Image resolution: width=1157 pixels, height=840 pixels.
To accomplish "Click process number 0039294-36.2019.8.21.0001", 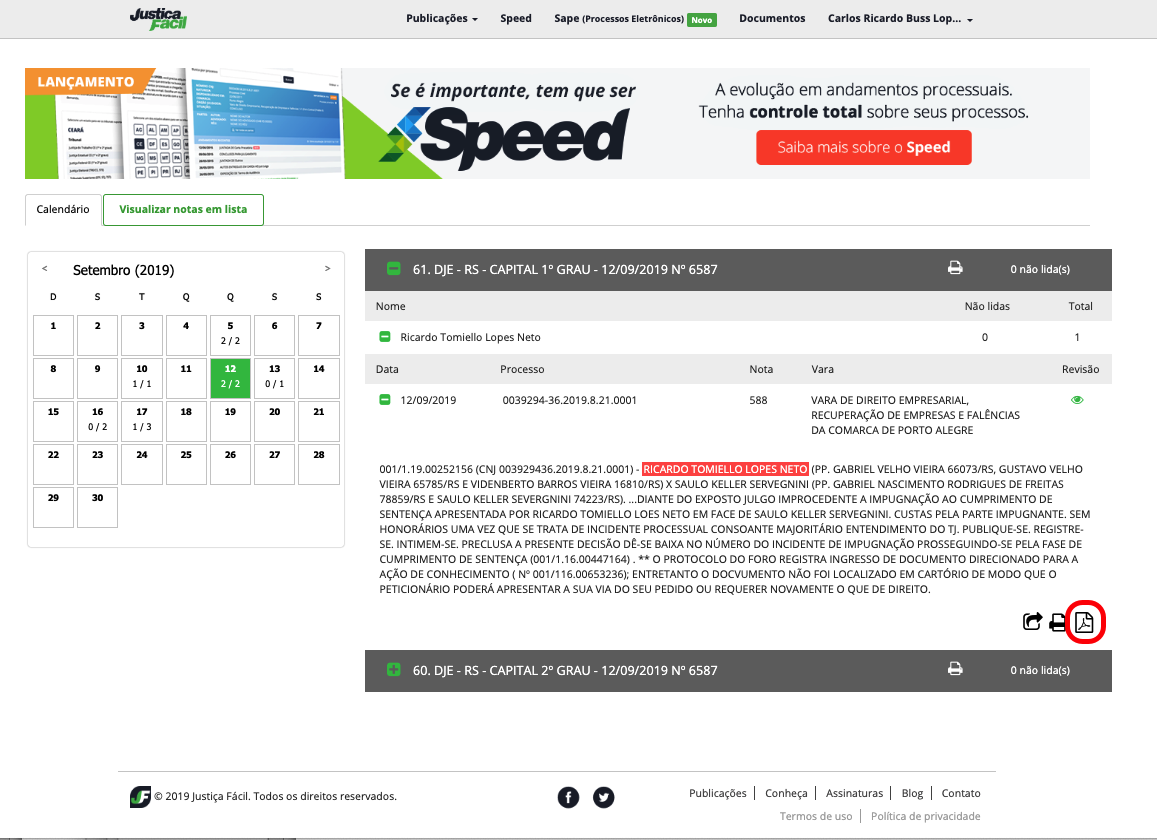I will coord(569,400).
